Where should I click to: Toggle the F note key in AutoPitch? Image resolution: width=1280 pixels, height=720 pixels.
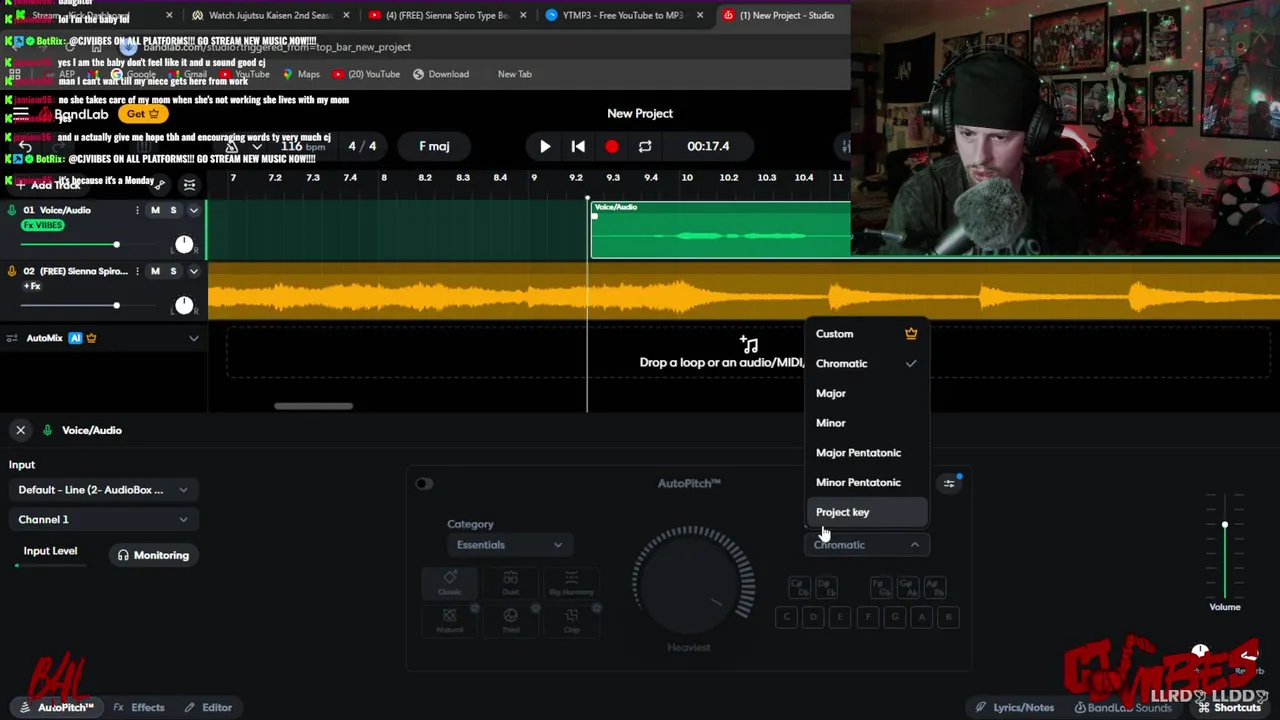pos(868,617)
